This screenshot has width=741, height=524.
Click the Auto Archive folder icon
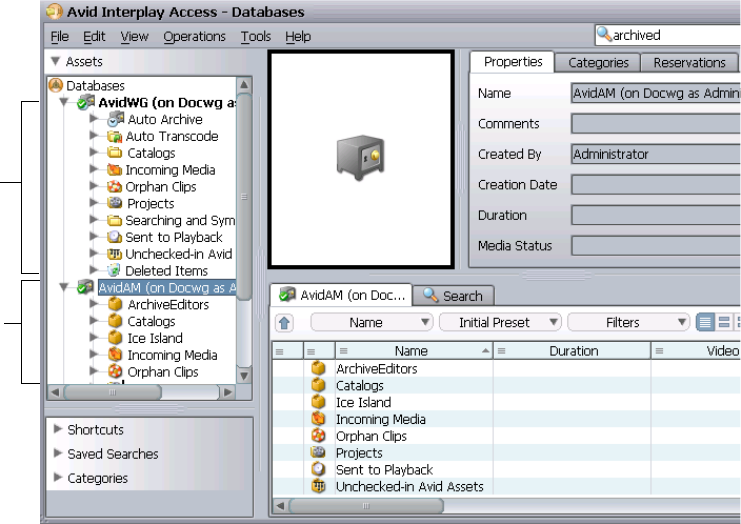click(115, 119)
